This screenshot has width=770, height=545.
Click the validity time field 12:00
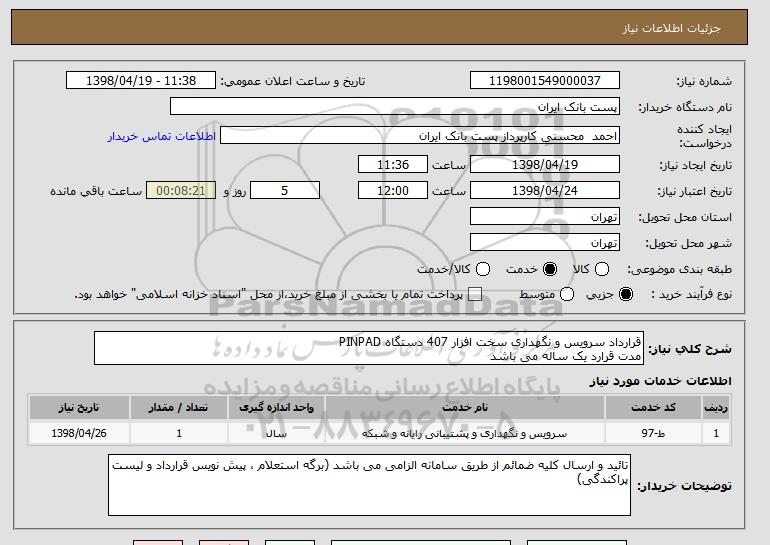pyautogui.click(x=393, y=191)
